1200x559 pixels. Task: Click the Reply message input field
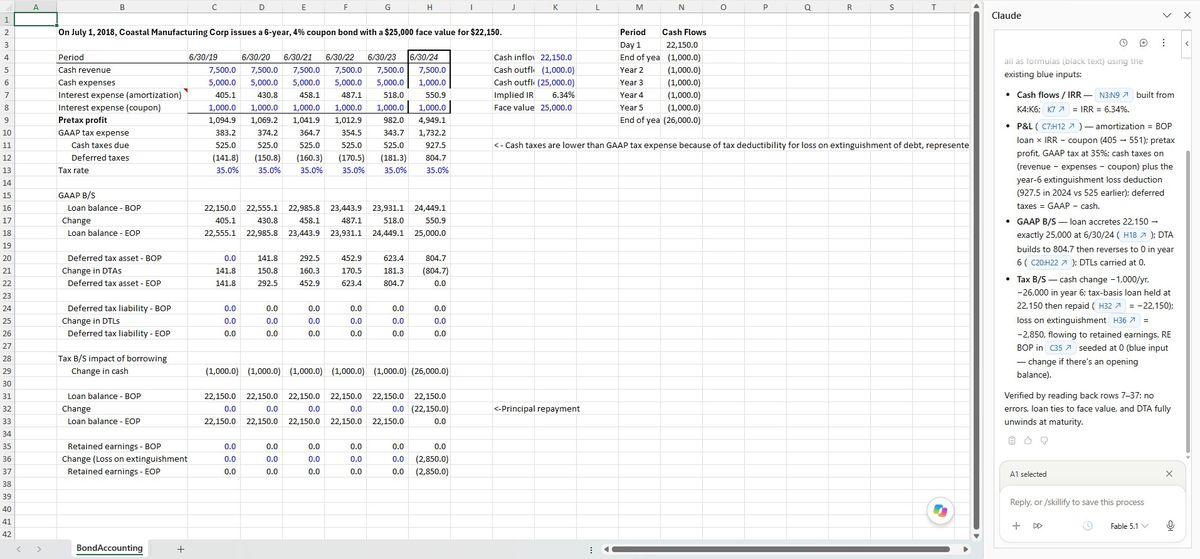click(1090, 502)
